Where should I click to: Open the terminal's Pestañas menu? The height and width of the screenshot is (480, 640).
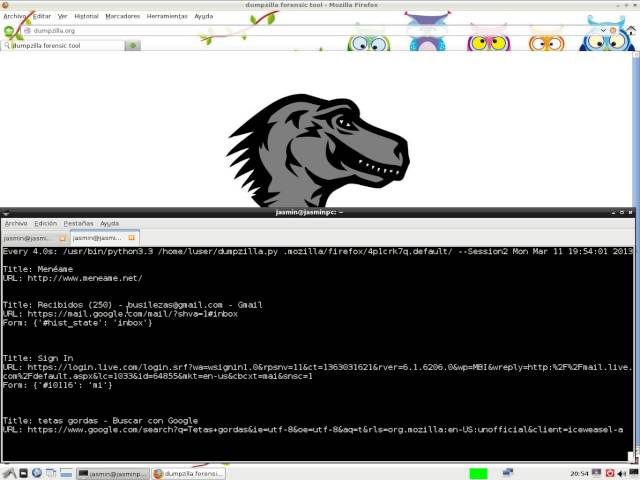pos(78,224)
